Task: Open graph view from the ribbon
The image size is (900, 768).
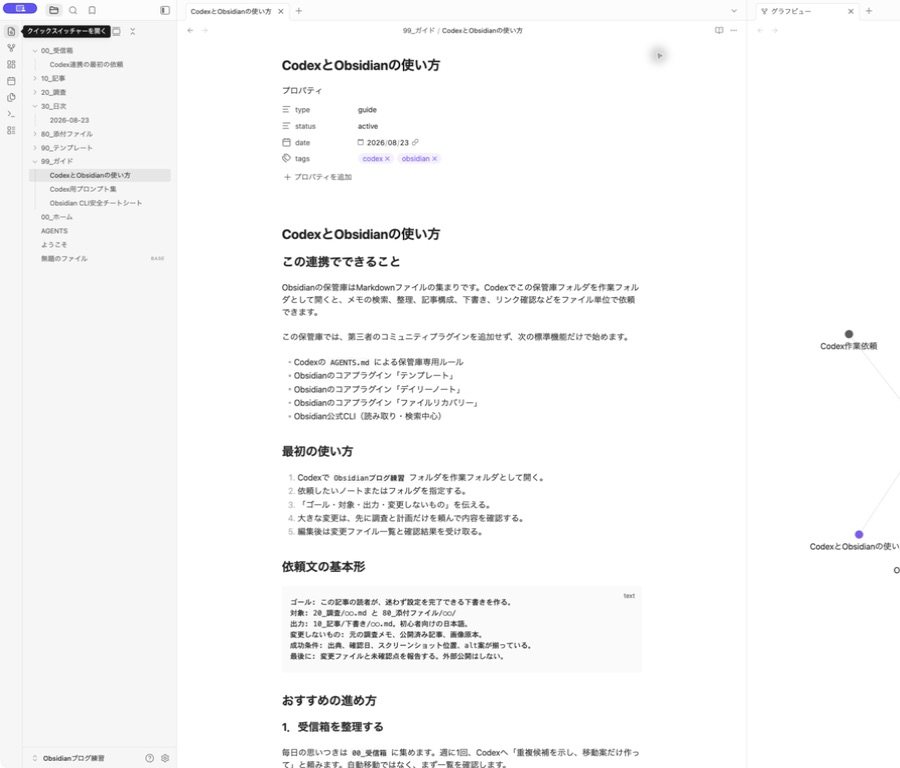Action: coord(11,48)
